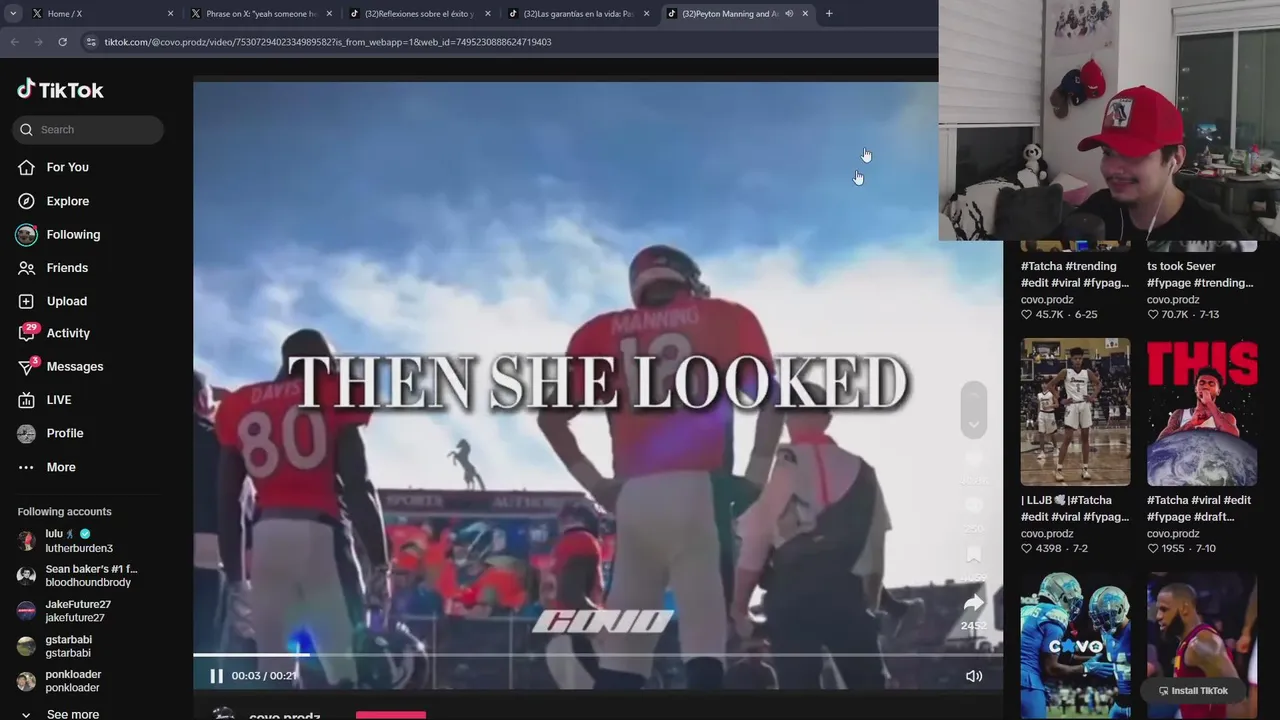Open Profile in the sidebar
Image resolution: width=1280 pixels, height=720 pixels.
pyautogui.click(x=50, y=433)
